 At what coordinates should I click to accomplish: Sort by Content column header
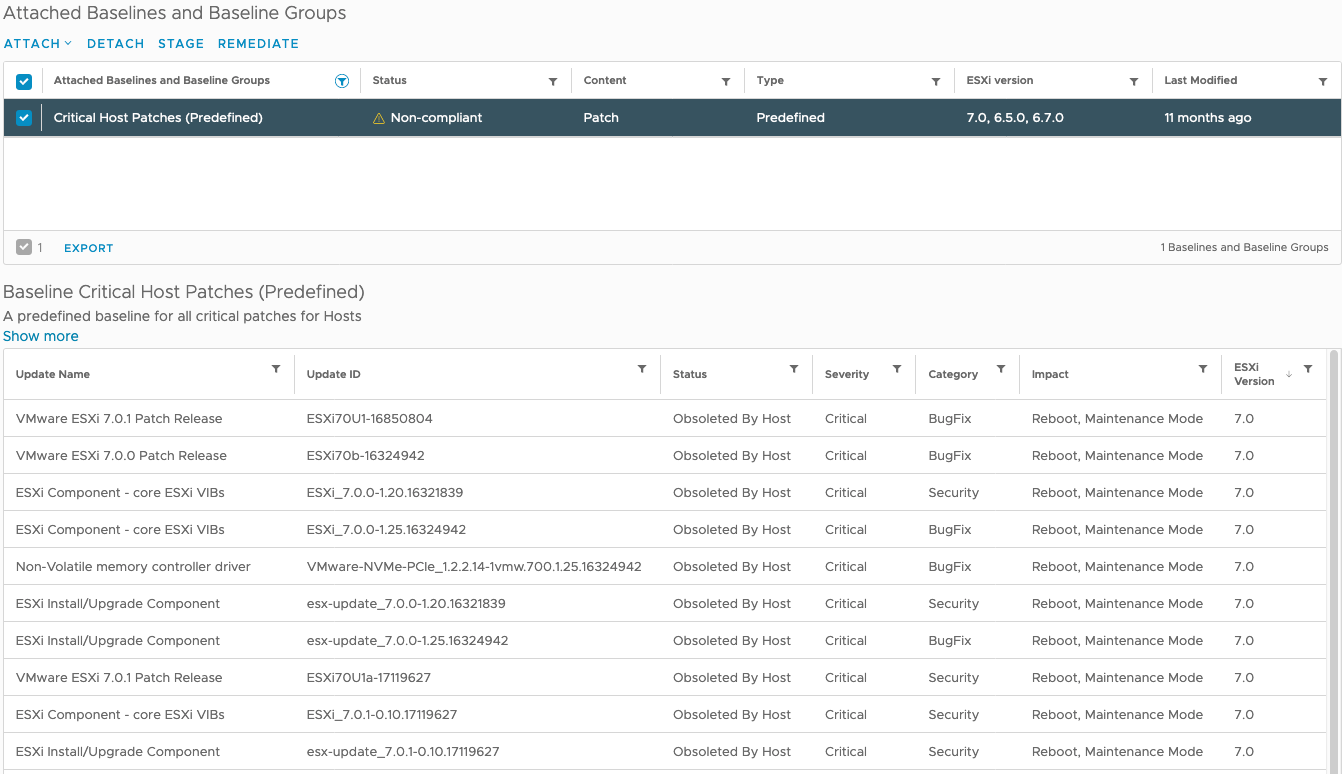(605, 81)
